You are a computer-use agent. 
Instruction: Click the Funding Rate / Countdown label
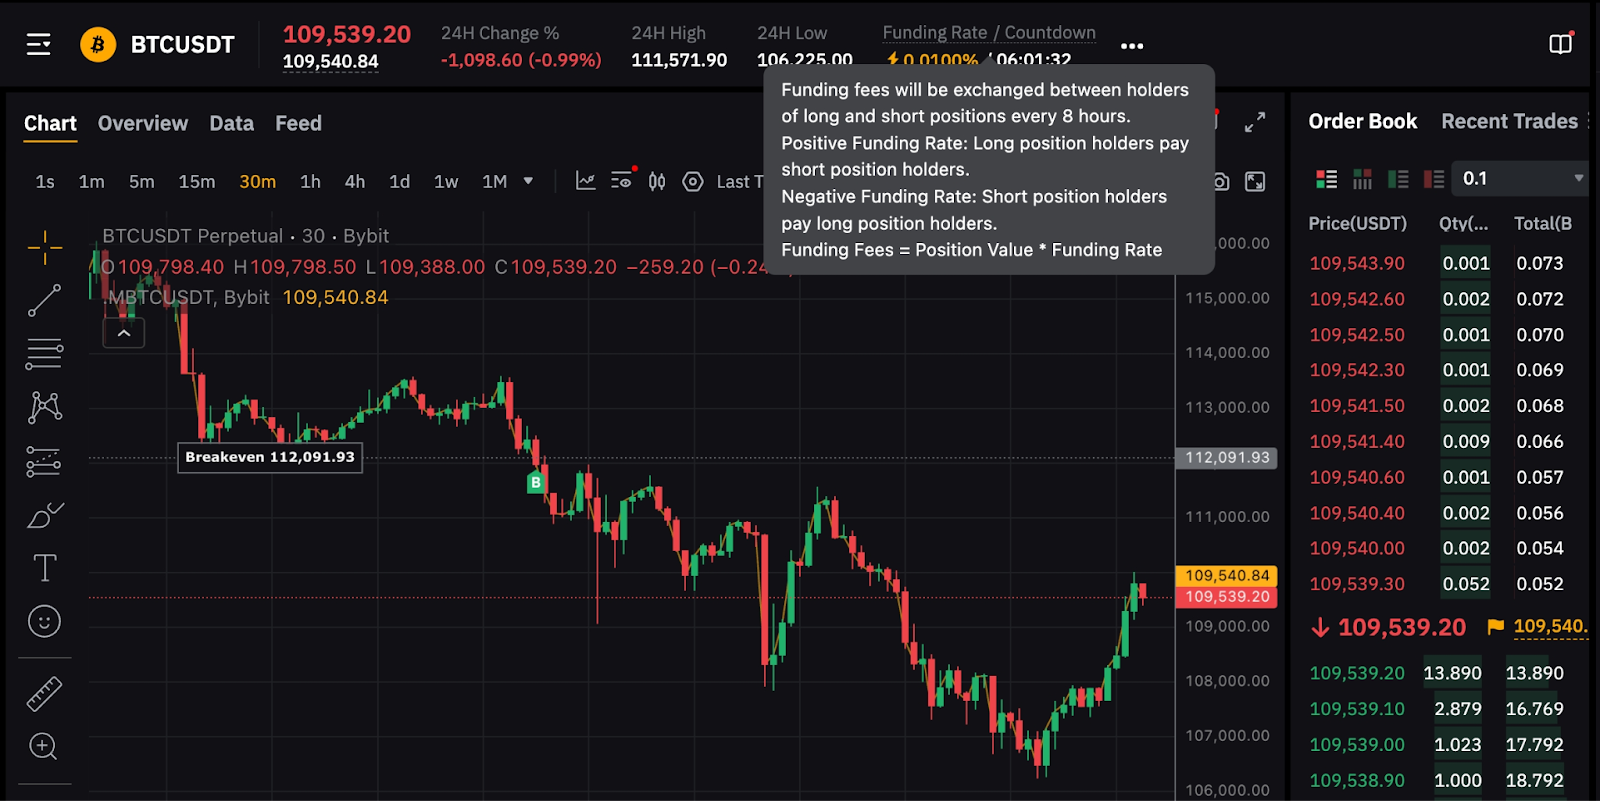[988, 32]
